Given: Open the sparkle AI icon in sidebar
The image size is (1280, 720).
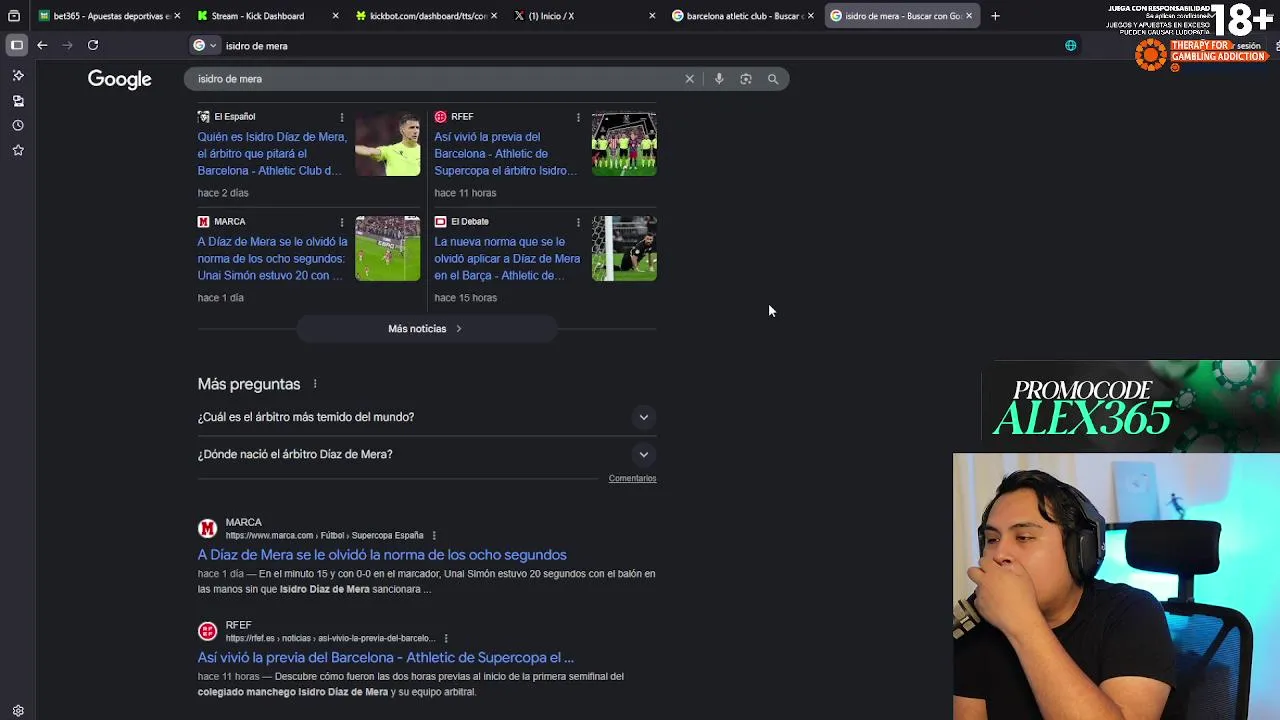Looking at the screenshot, I should tap(18, 75).
